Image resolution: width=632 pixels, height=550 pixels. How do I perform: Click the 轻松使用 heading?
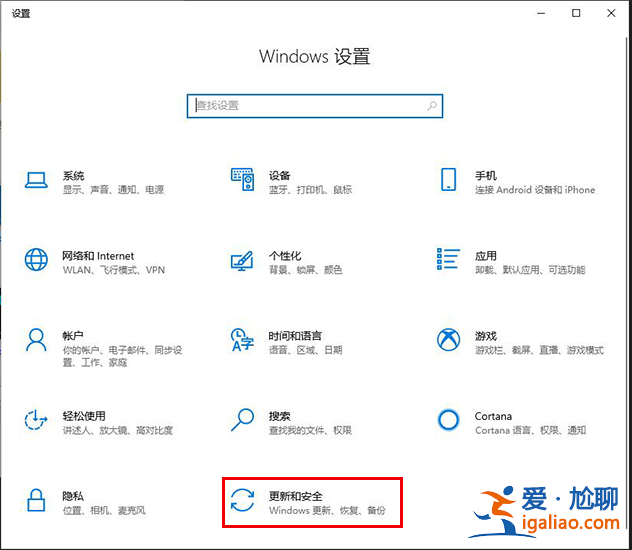pos(84,416)
